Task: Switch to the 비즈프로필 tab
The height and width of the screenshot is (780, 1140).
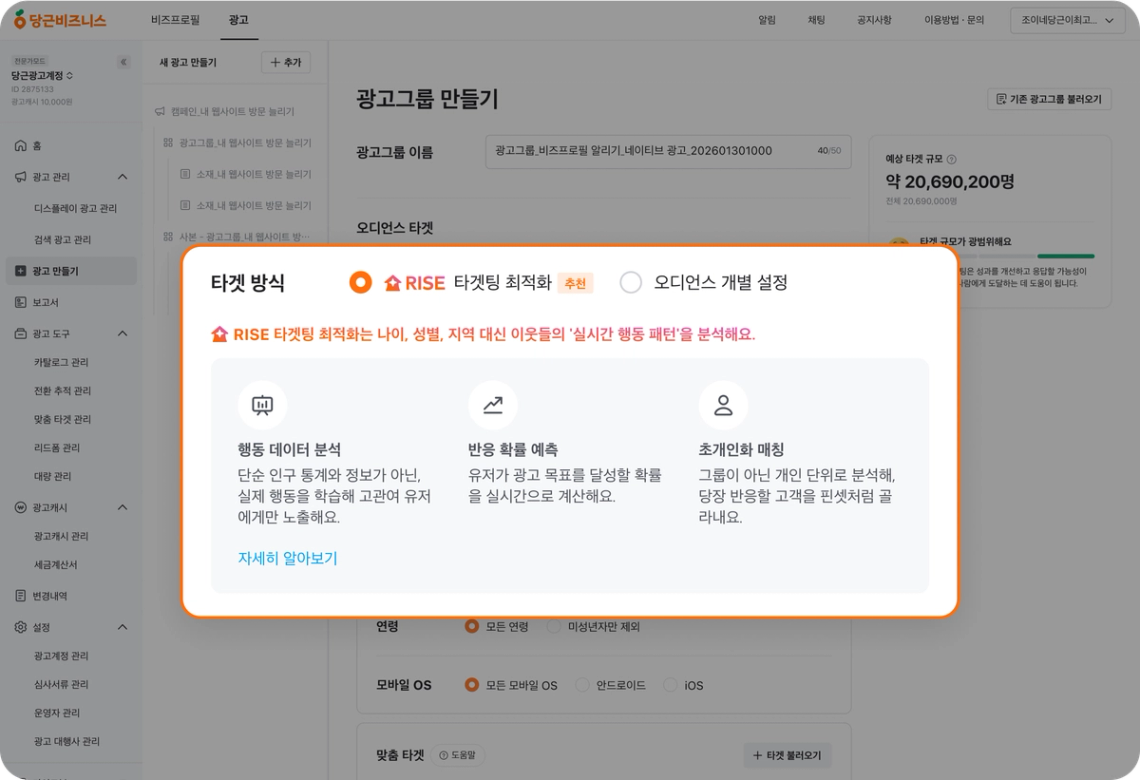Action: click(175, 20)
